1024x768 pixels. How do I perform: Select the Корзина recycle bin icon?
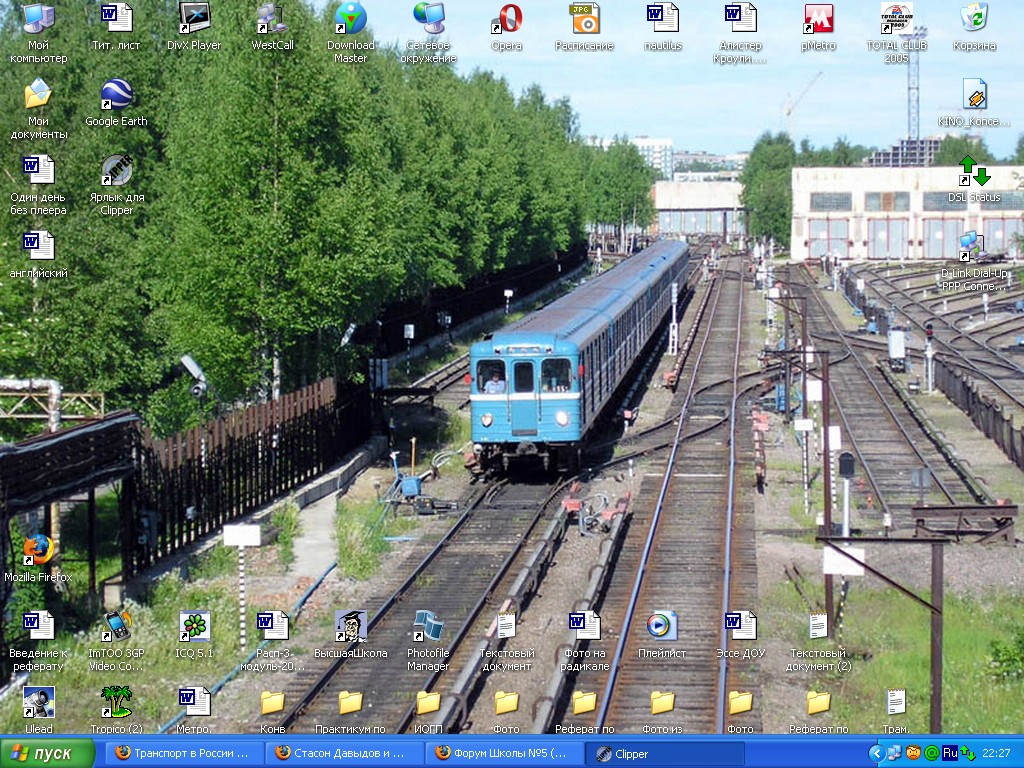point(974,19)
